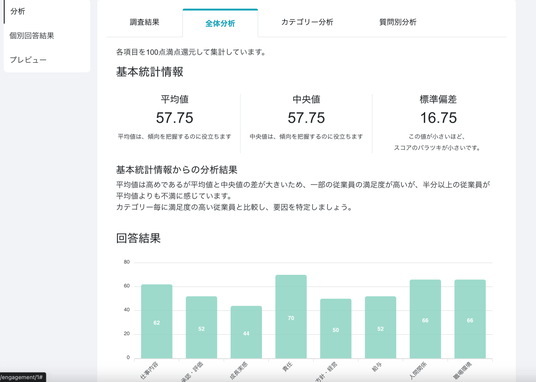Screen dimensions: 536x382
Task: Click the 仕事内容 bar showing 62
Action: pos(157,321)
